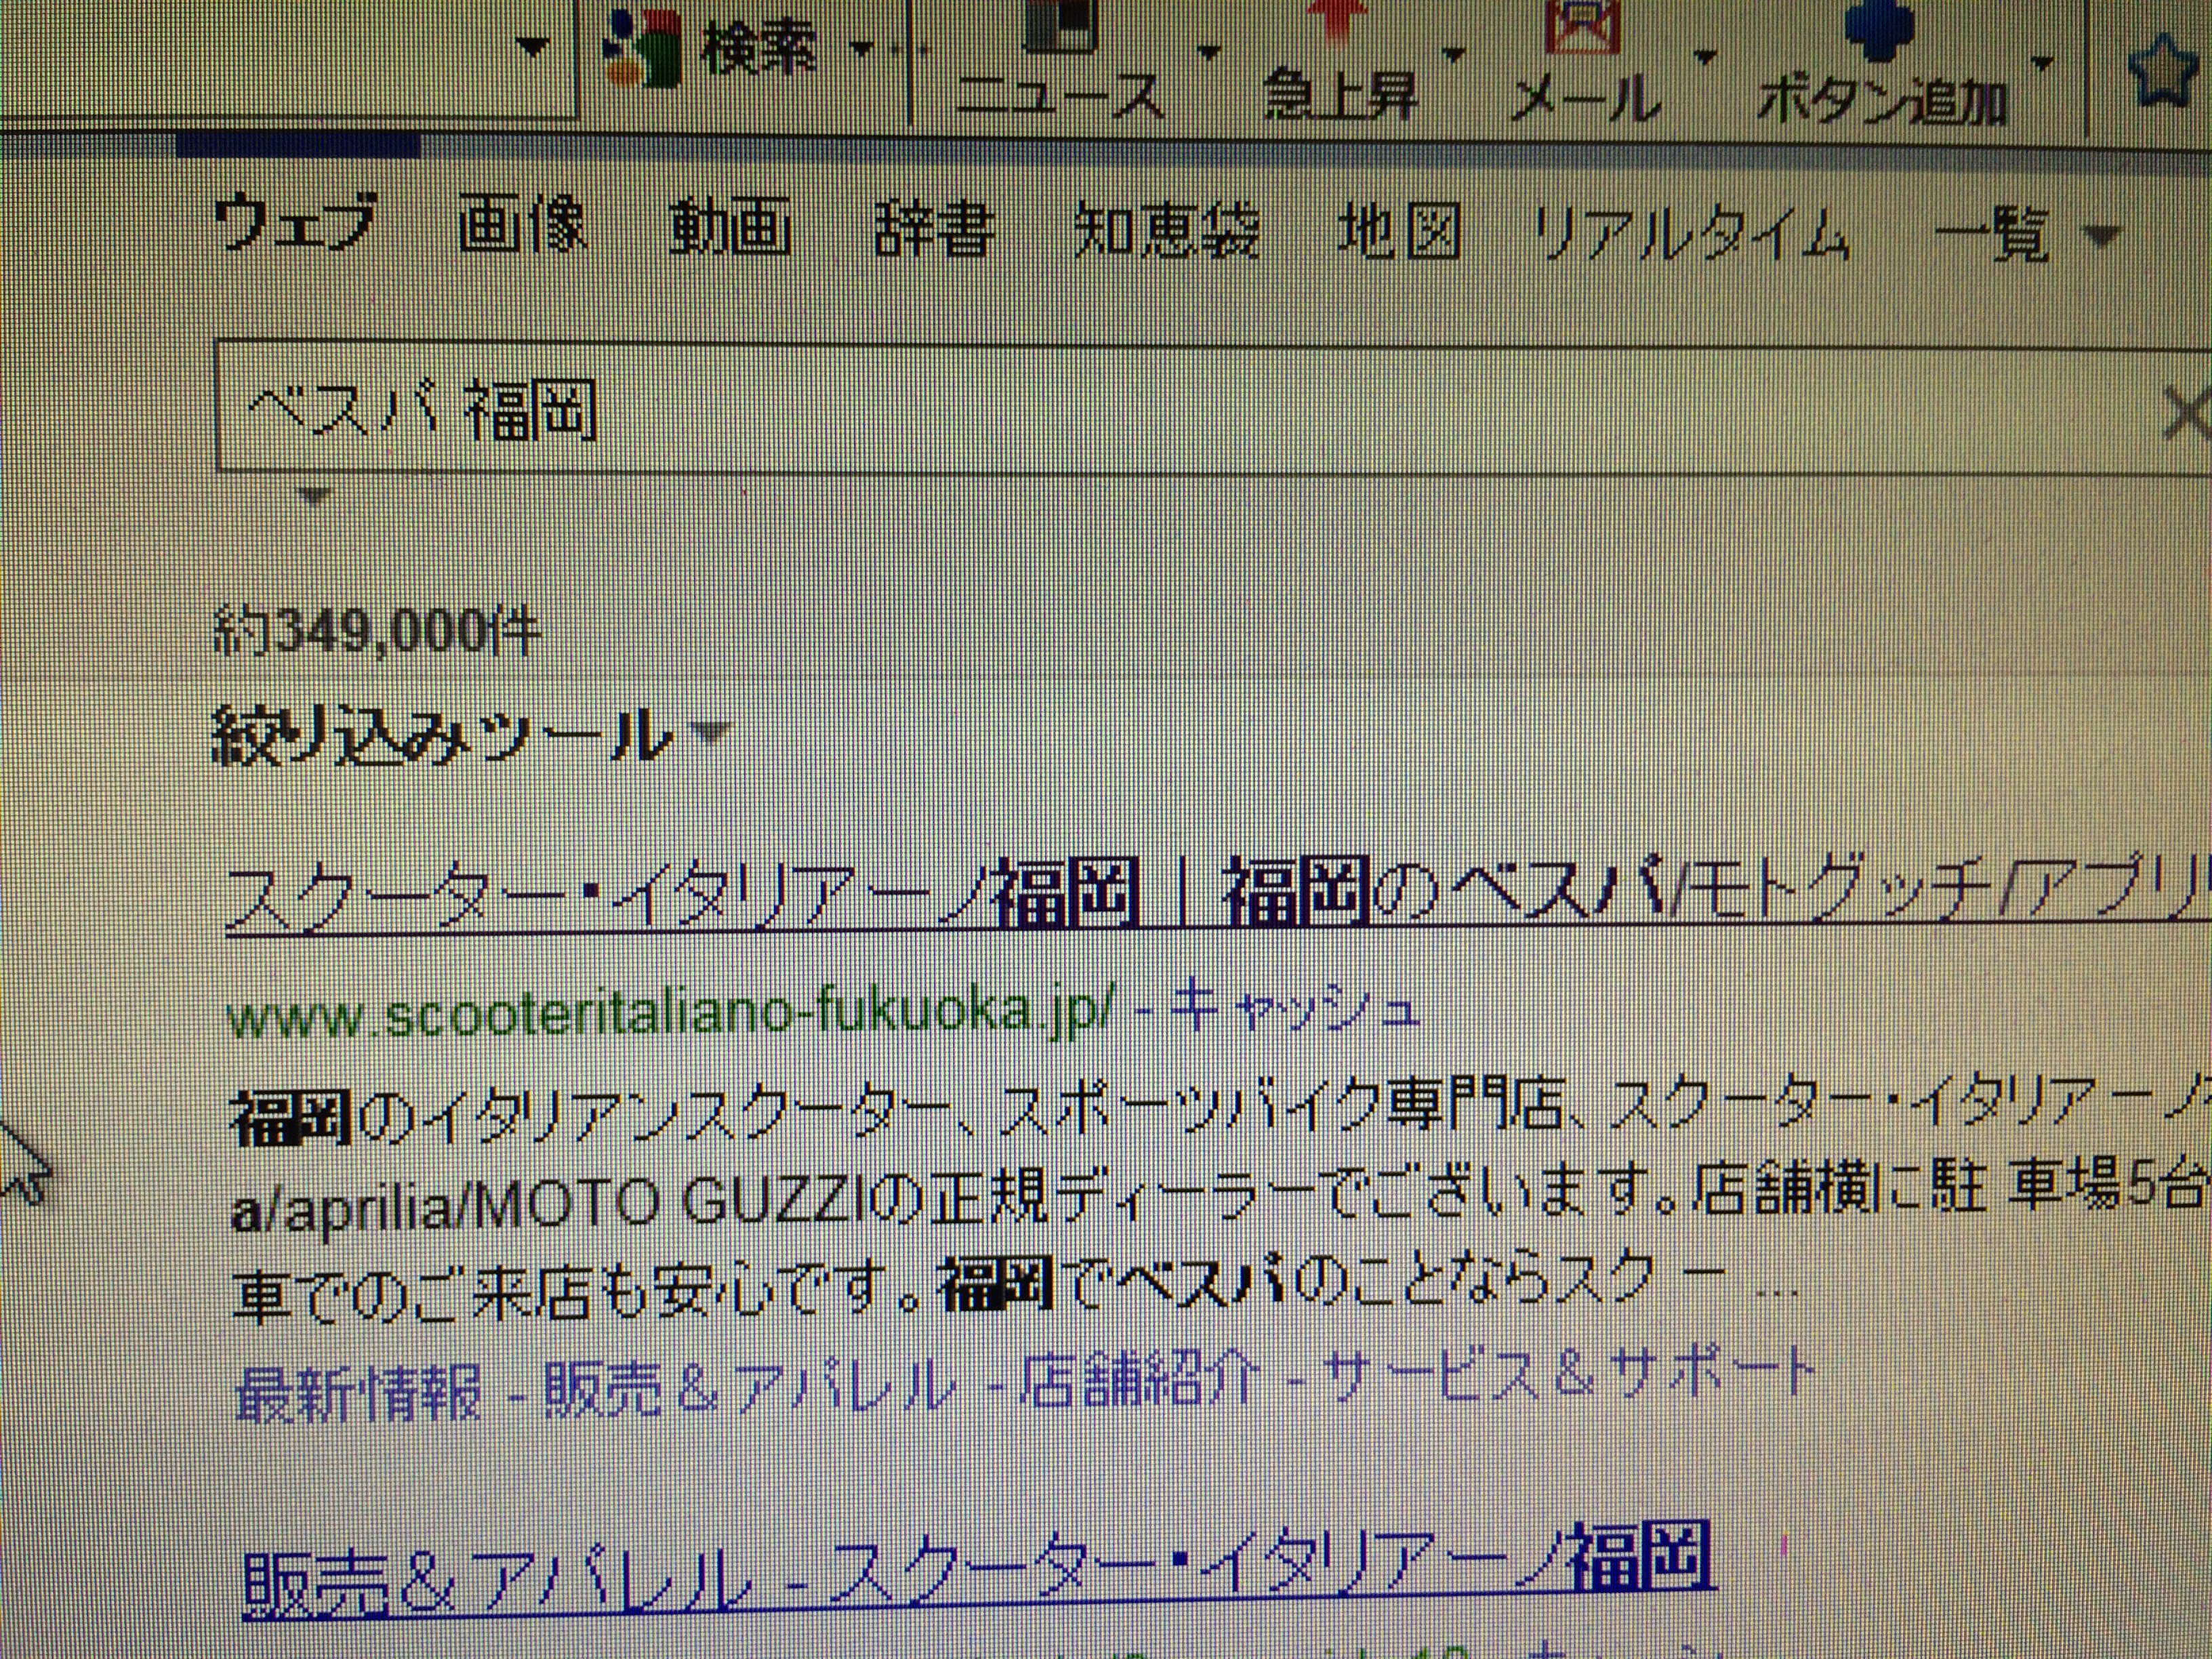Screen dimensions: 2212x1659
Task: Expand the arrow below the search box
Action: [315, 496]
